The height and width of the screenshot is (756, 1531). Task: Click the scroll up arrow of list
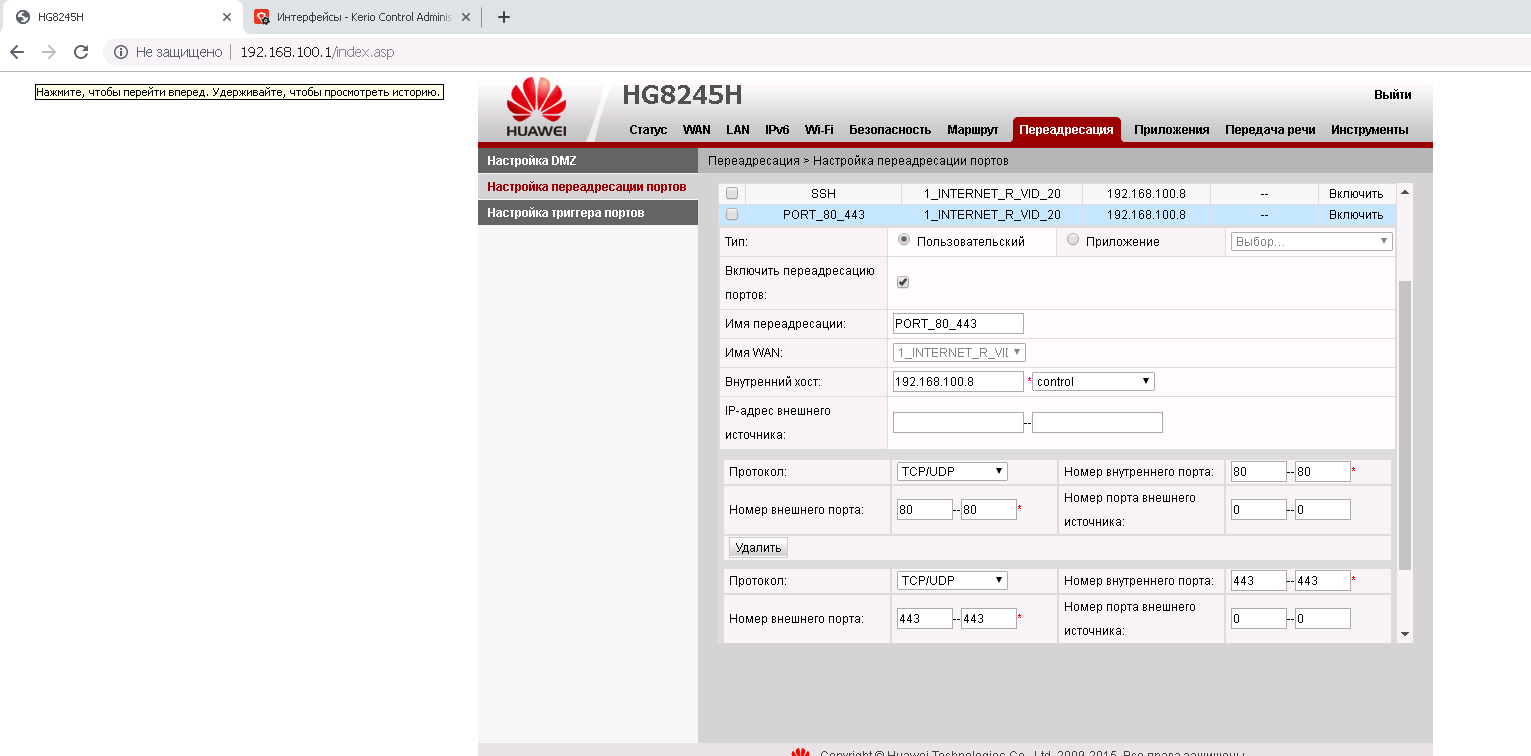pyautogui.click(x=1405, y=191)
